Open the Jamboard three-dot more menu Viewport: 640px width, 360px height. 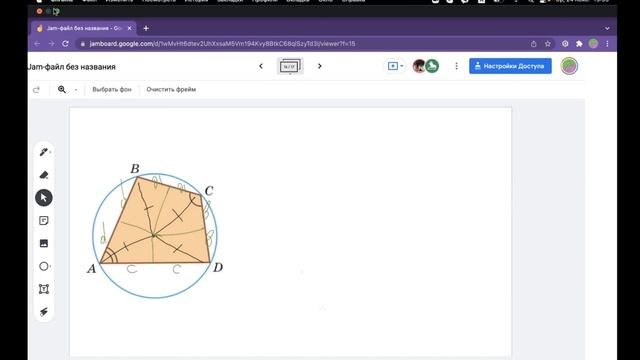point(456,66)
